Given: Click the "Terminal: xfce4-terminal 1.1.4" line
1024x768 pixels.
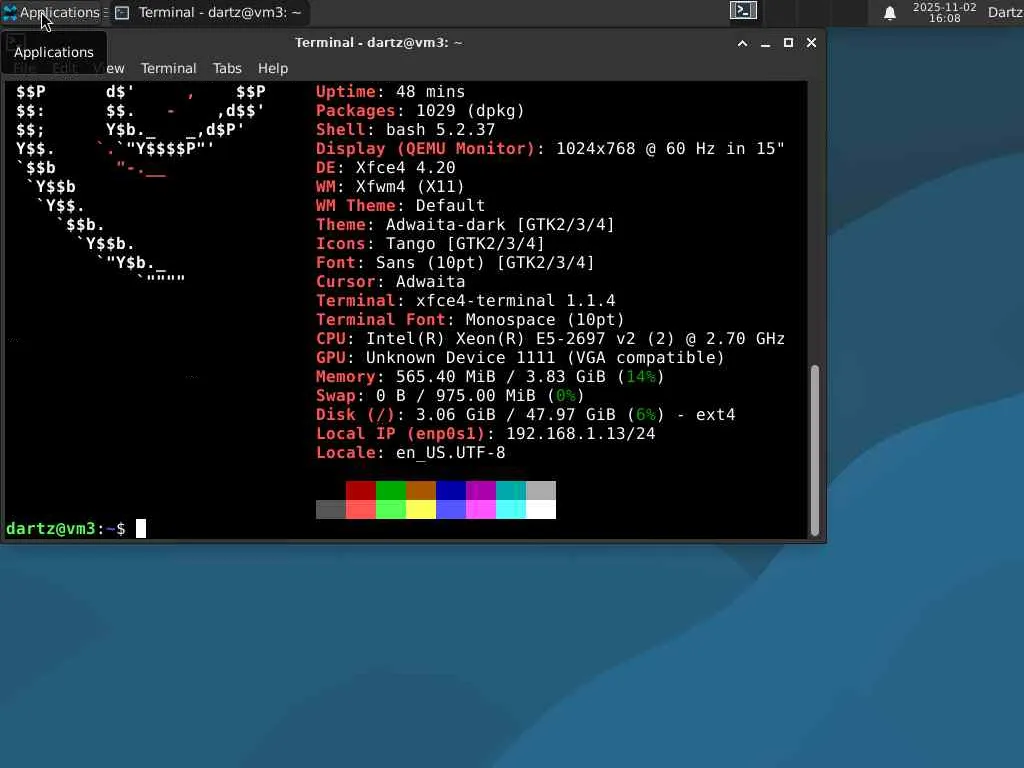Looking at the screenshot, I should coord(466,300).
